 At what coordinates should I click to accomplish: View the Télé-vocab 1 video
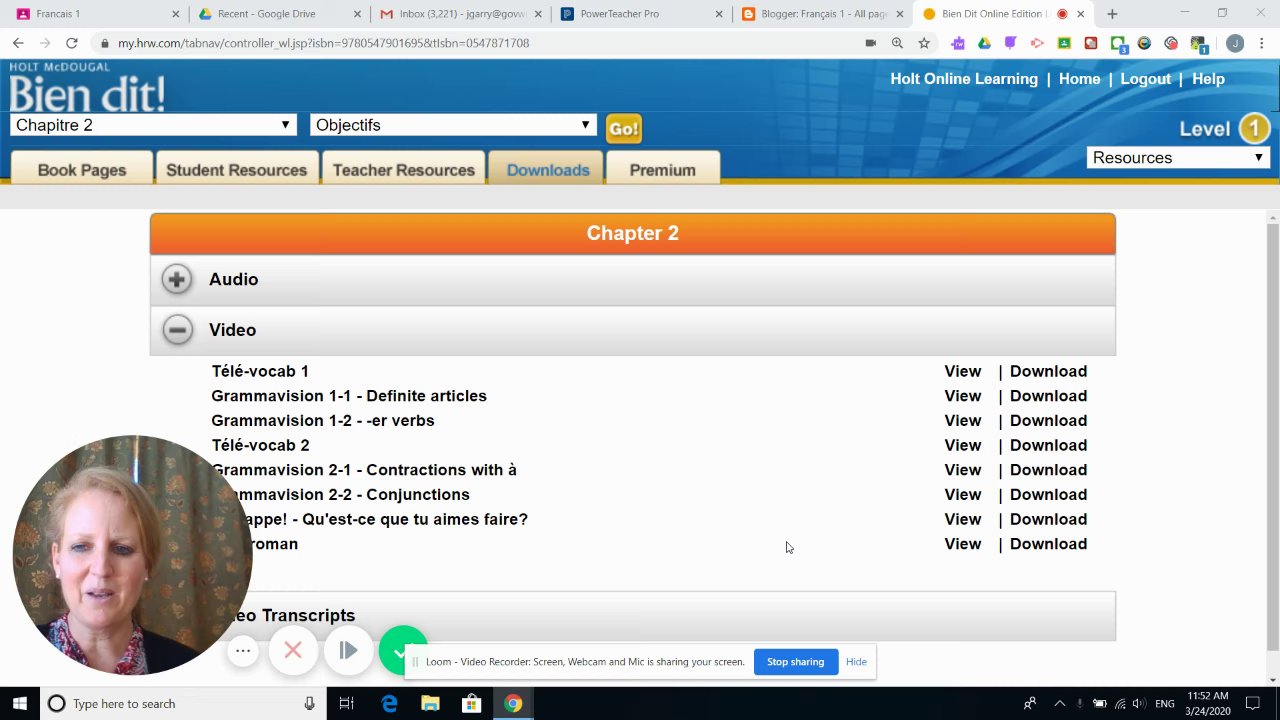[963, 371]
